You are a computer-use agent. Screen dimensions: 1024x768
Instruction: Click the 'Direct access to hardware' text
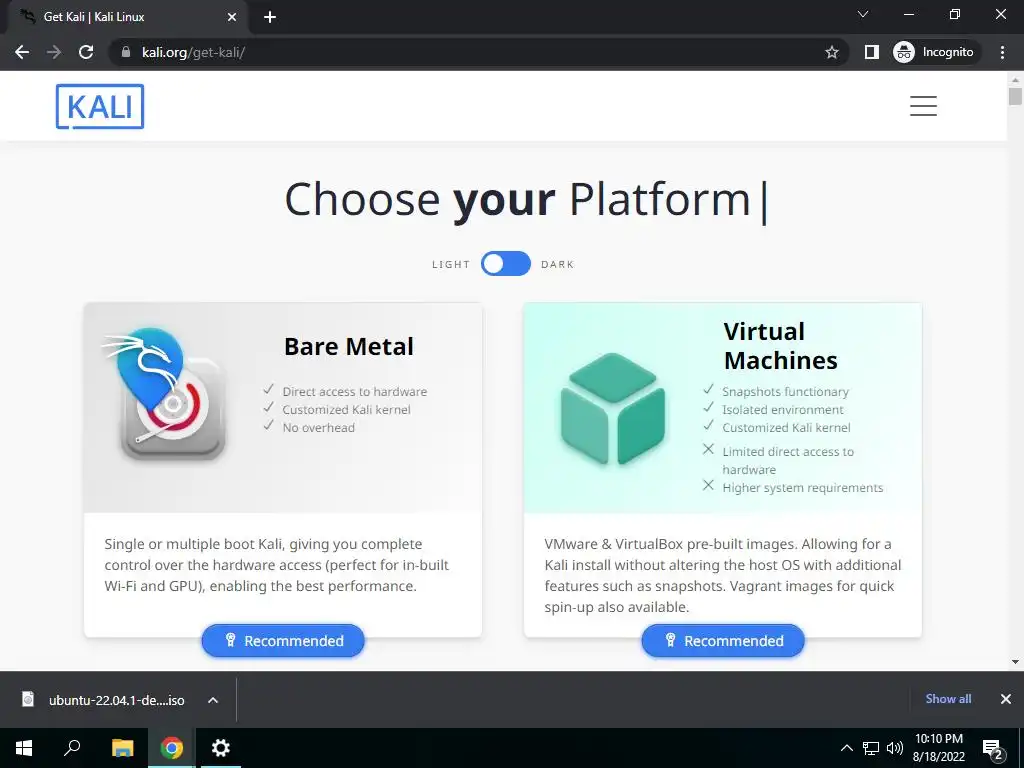[x=355, y=392]
